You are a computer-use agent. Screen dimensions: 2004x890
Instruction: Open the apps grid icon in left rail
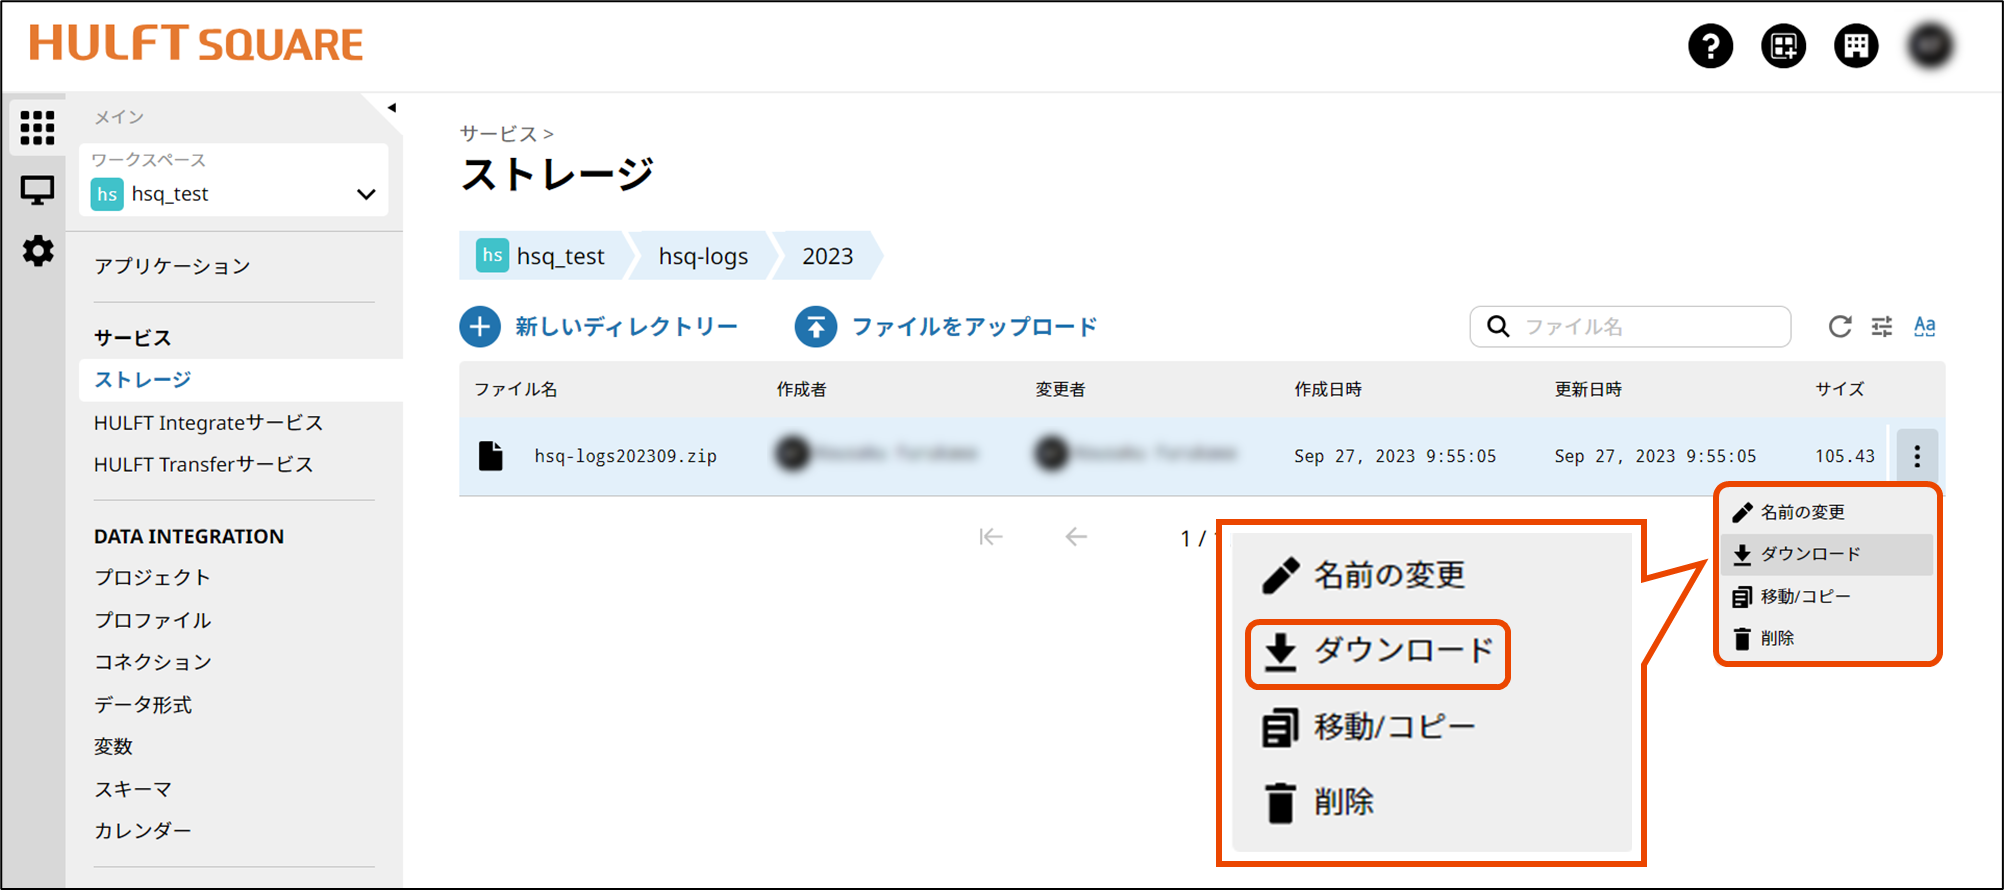pos(37,128)
